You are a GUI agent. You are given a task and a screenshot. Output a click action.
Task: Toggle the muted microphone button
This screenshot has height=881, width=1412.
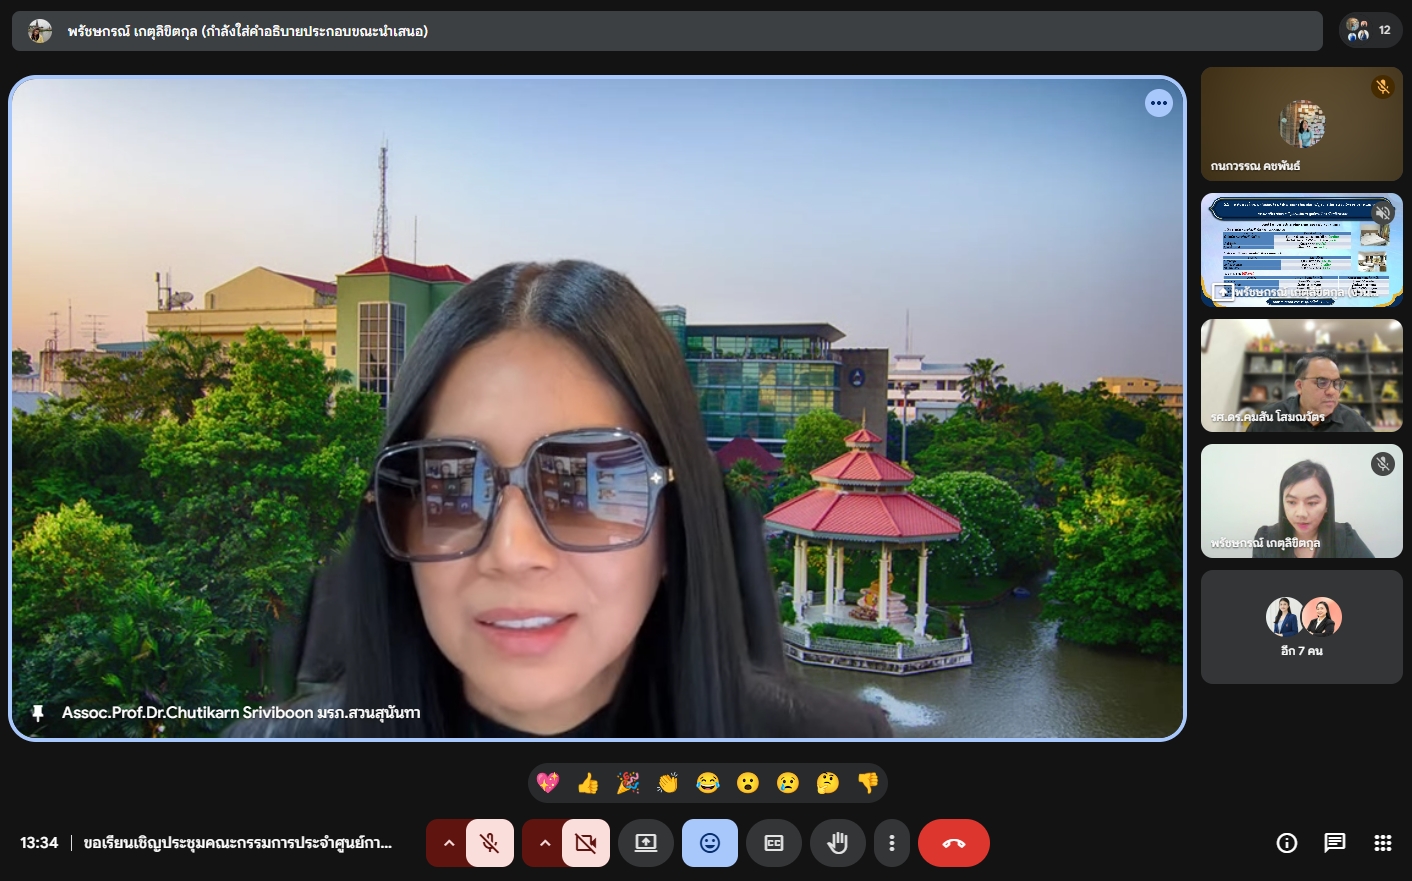click(489, 843)
